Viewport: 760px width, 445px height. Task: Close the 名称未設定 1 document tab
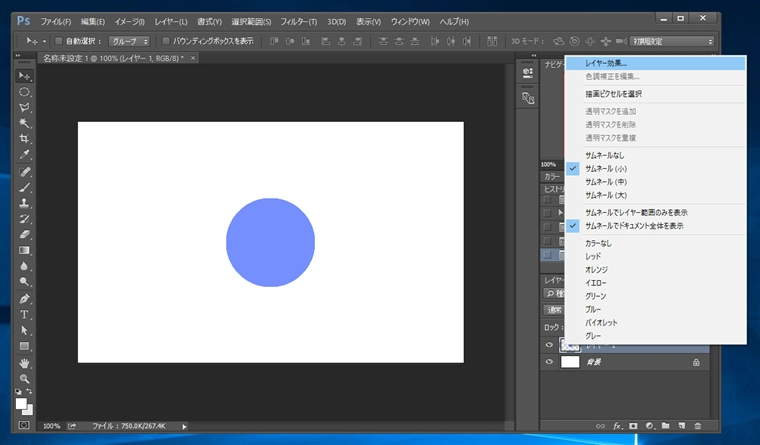pyautogui.click(x=193, y=58)
